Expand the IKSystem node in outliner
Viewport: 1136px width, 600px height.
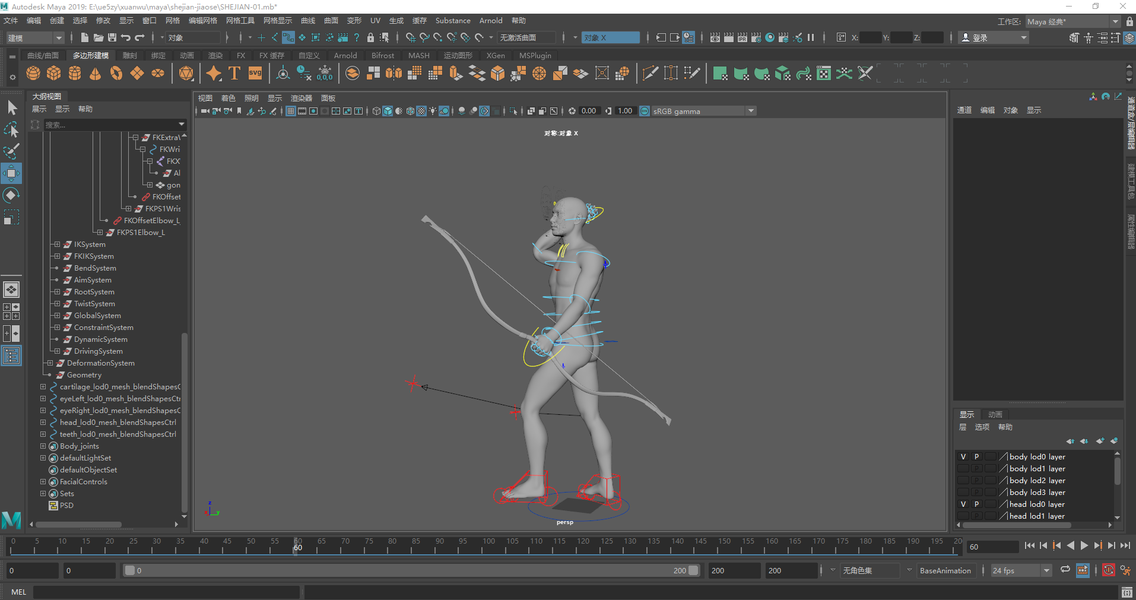pos(57,244)
